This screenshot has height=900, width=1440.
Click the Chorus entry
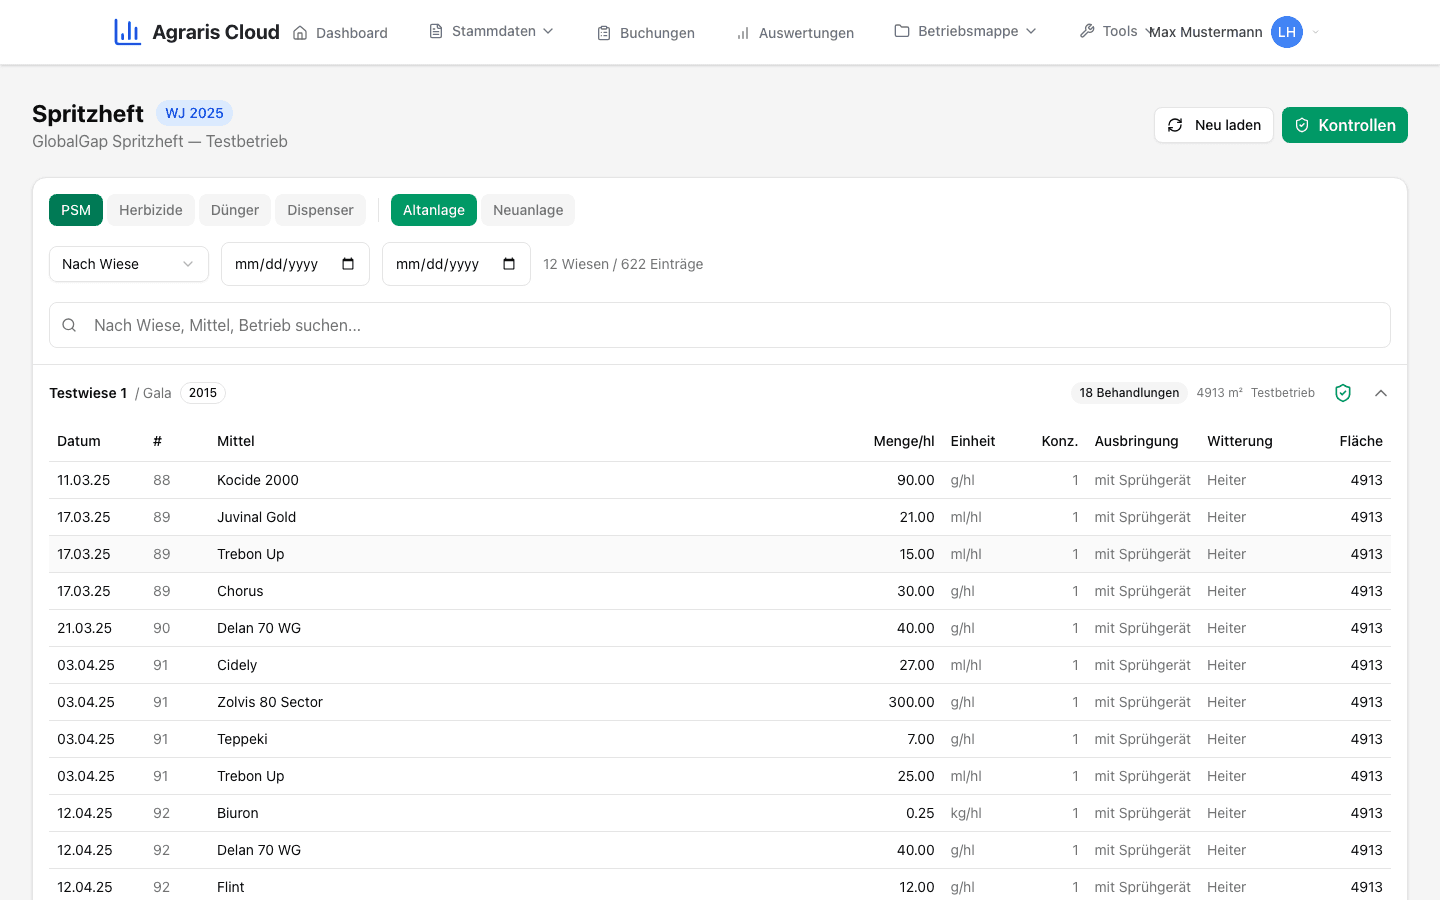click(240, 591)
